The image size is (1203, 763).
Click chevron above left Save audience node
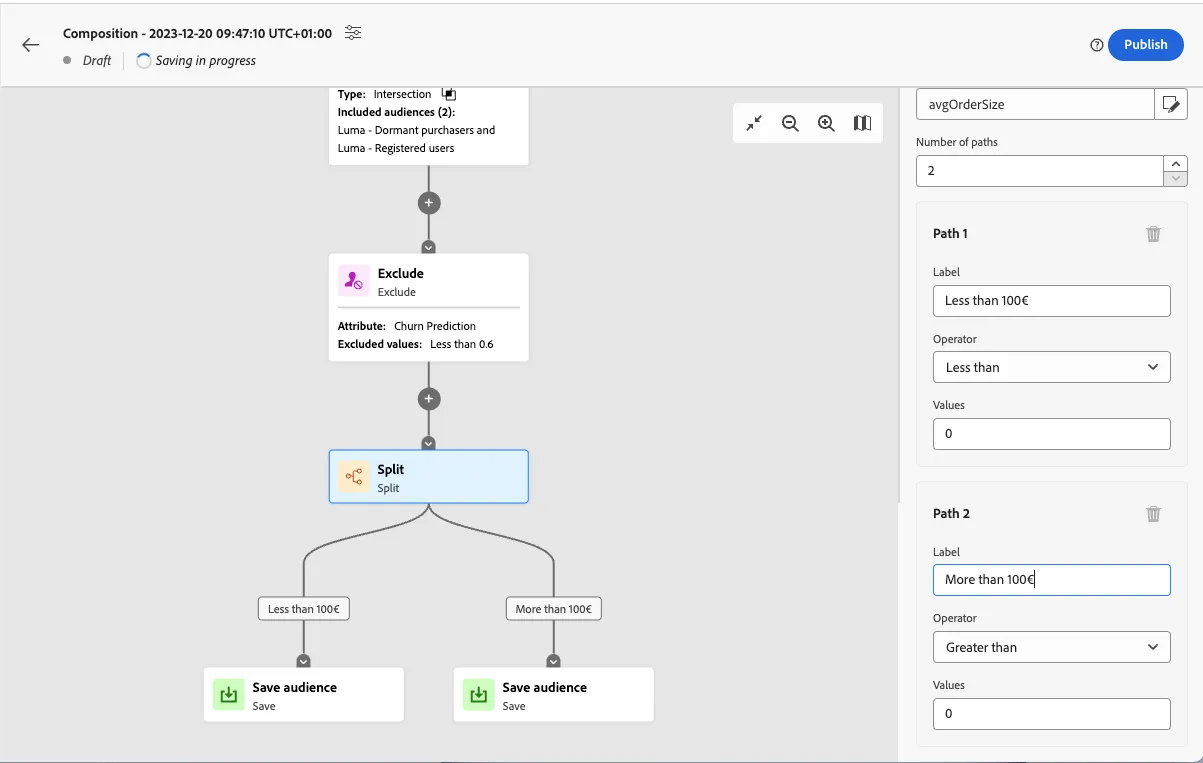[x=303, y=661]
